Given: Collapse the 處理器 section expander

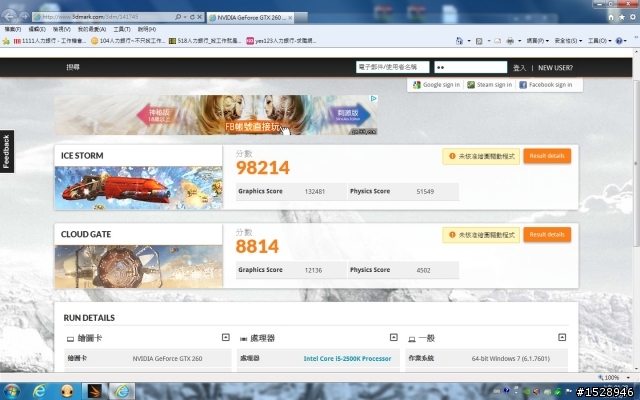Looking at the screenshot, I should [x=393, y=337].
